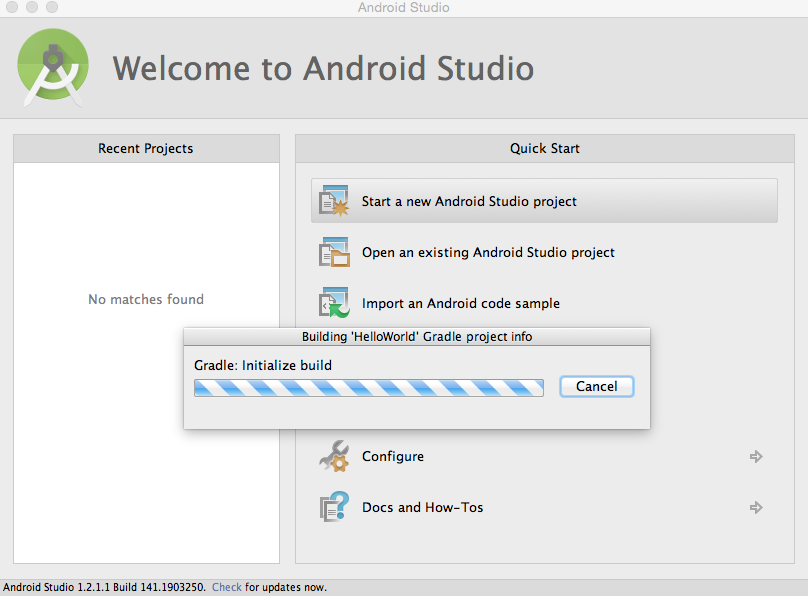Viewport: 808px width, 596px height.
Task: Click the open existing project folder icon
Action: 334,252
